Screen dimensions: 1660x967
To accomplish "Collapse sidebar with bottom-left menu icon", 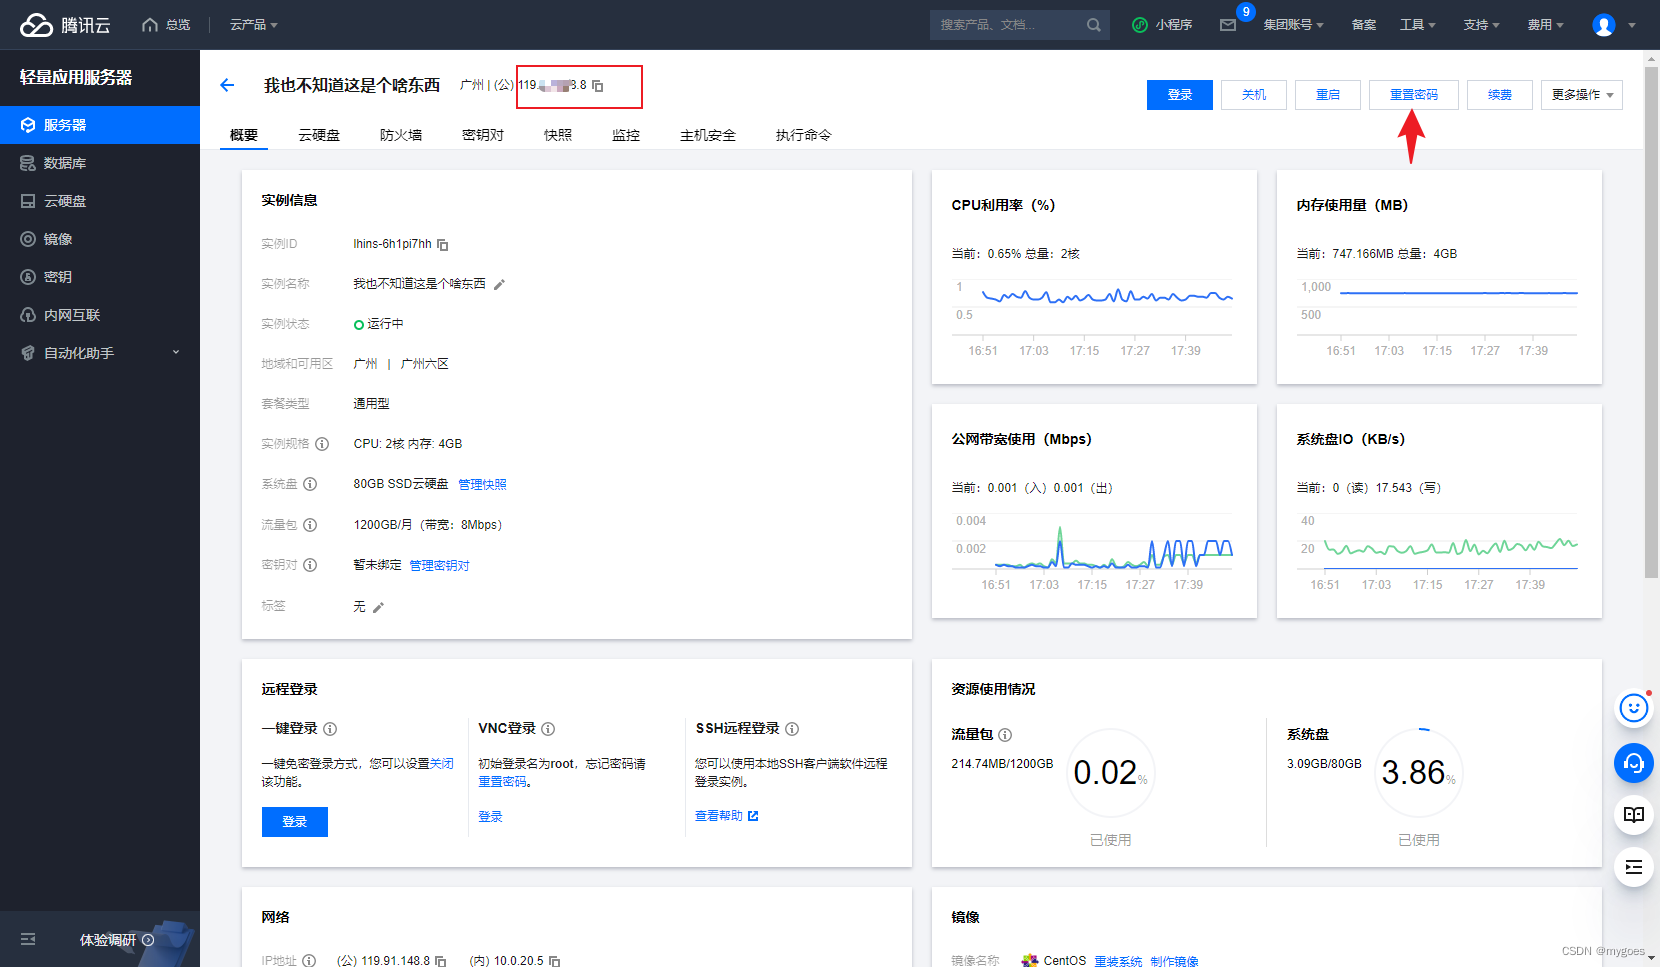I will coord(28,939).
